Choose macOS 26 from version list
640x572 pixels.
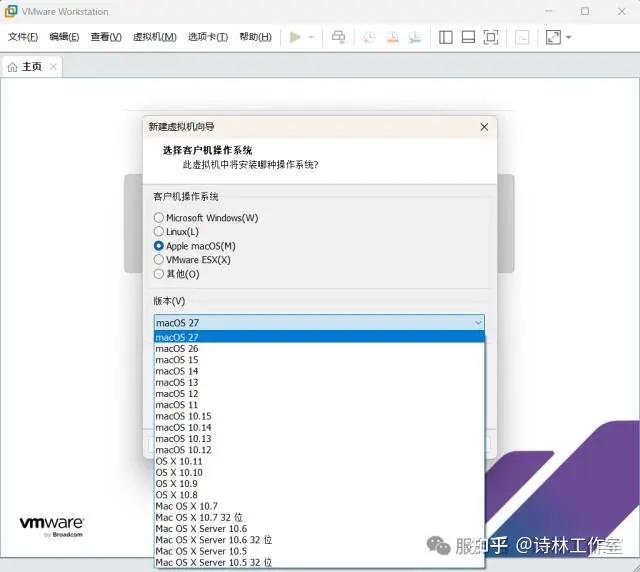[319, 349]
